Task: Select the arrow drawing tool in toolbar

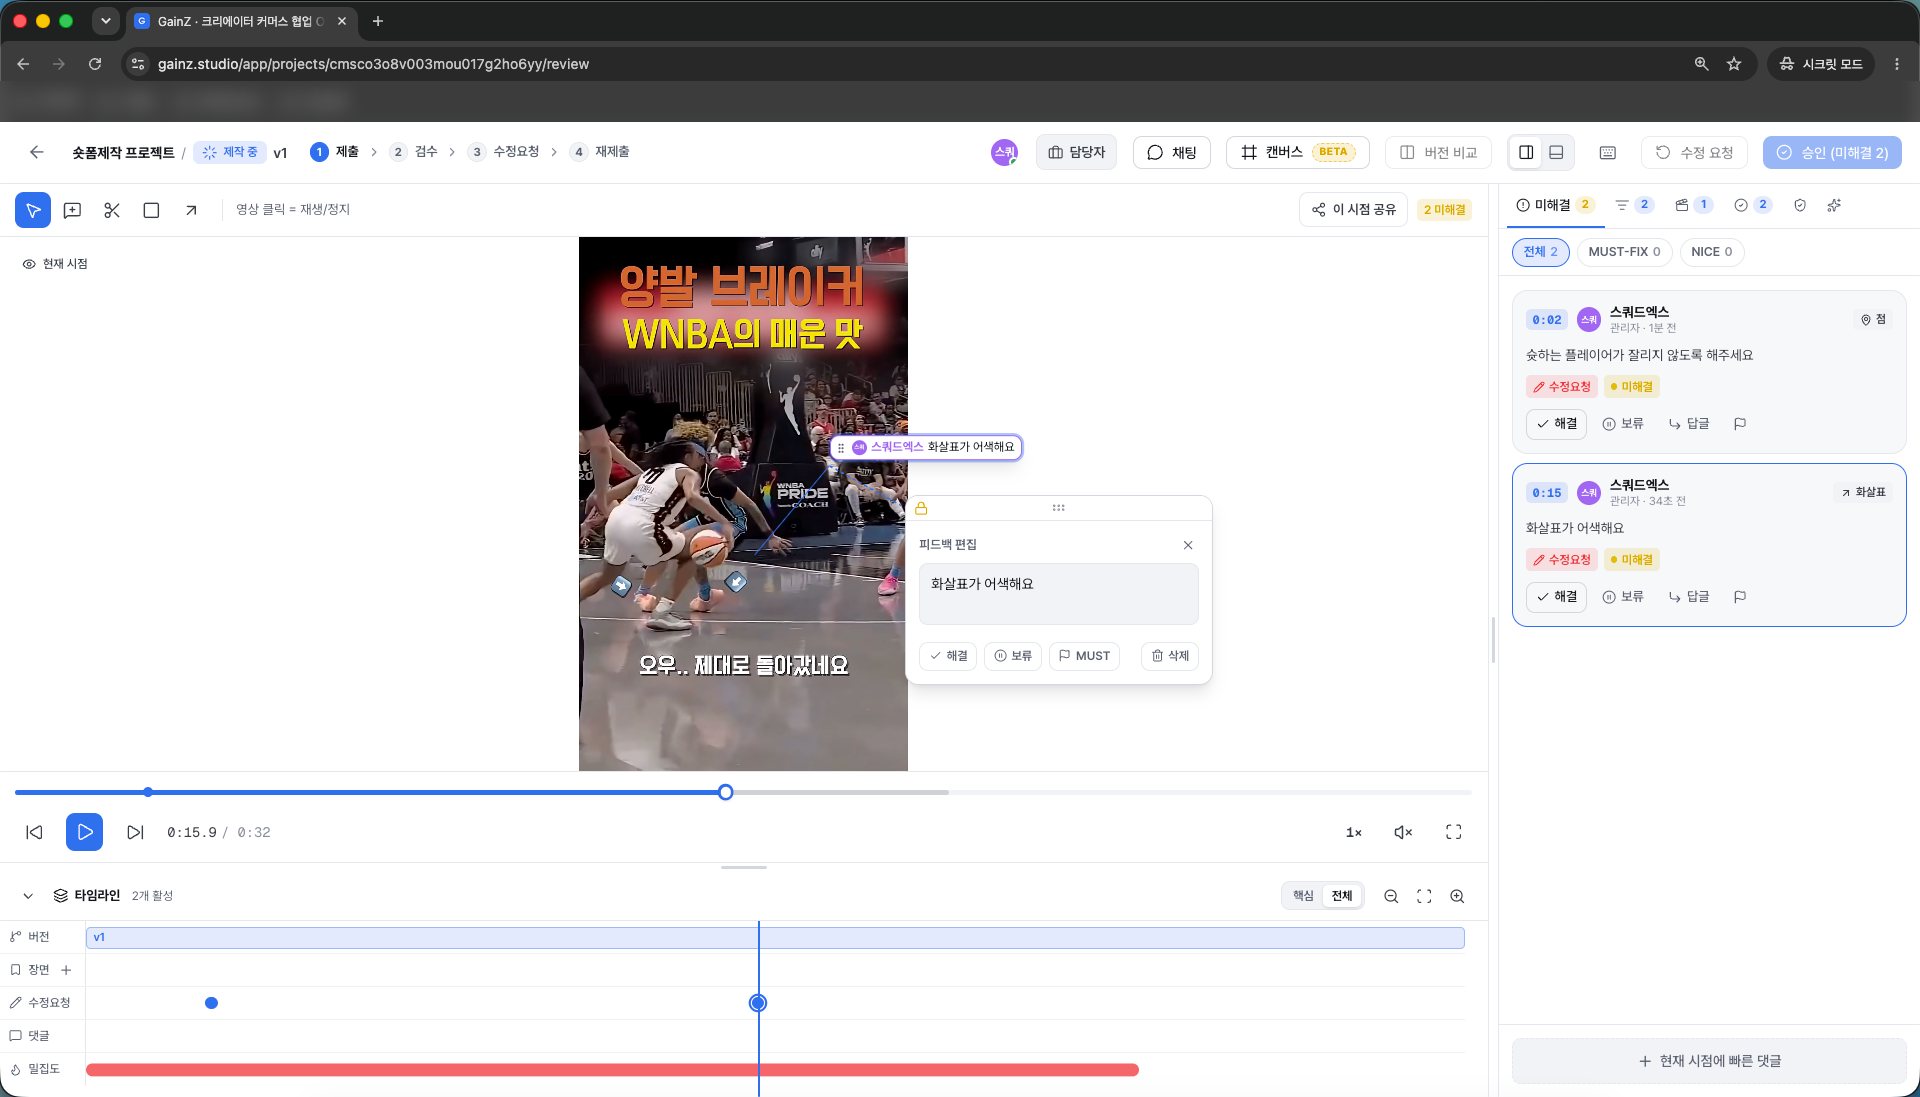Action: tap(191, 210)
